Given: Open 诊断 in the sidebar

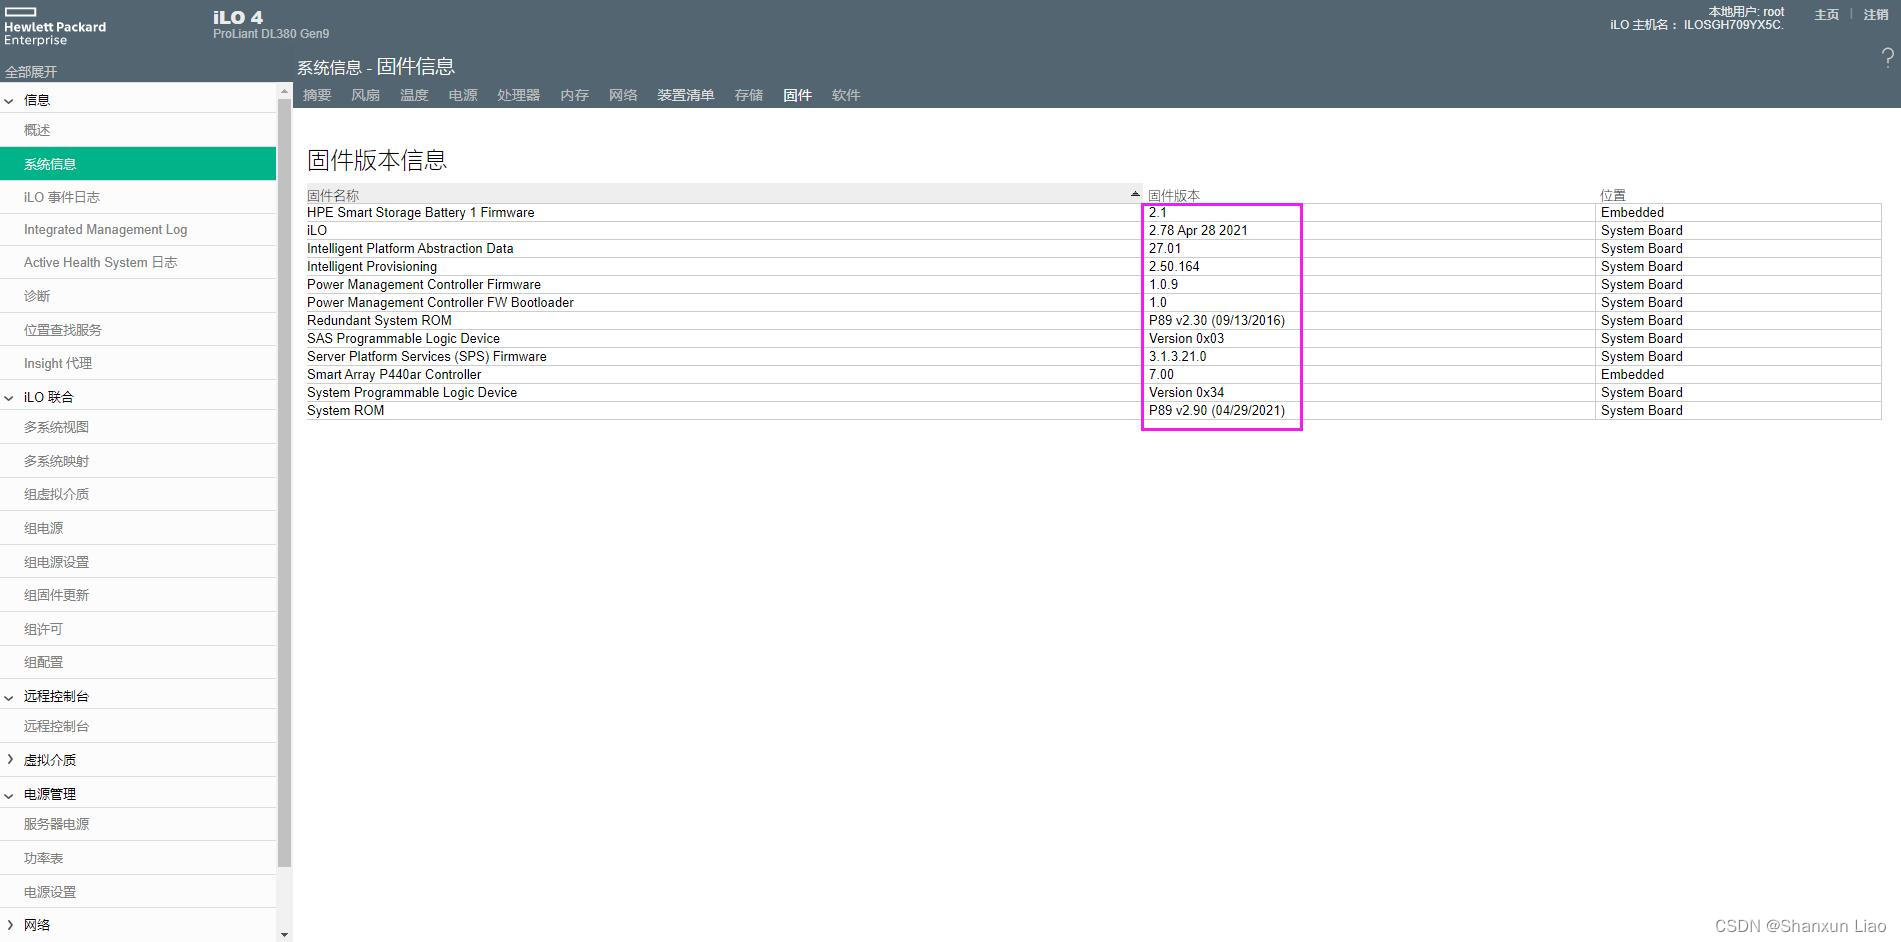Looking at the screenshot, I should [x=138, y=296].
